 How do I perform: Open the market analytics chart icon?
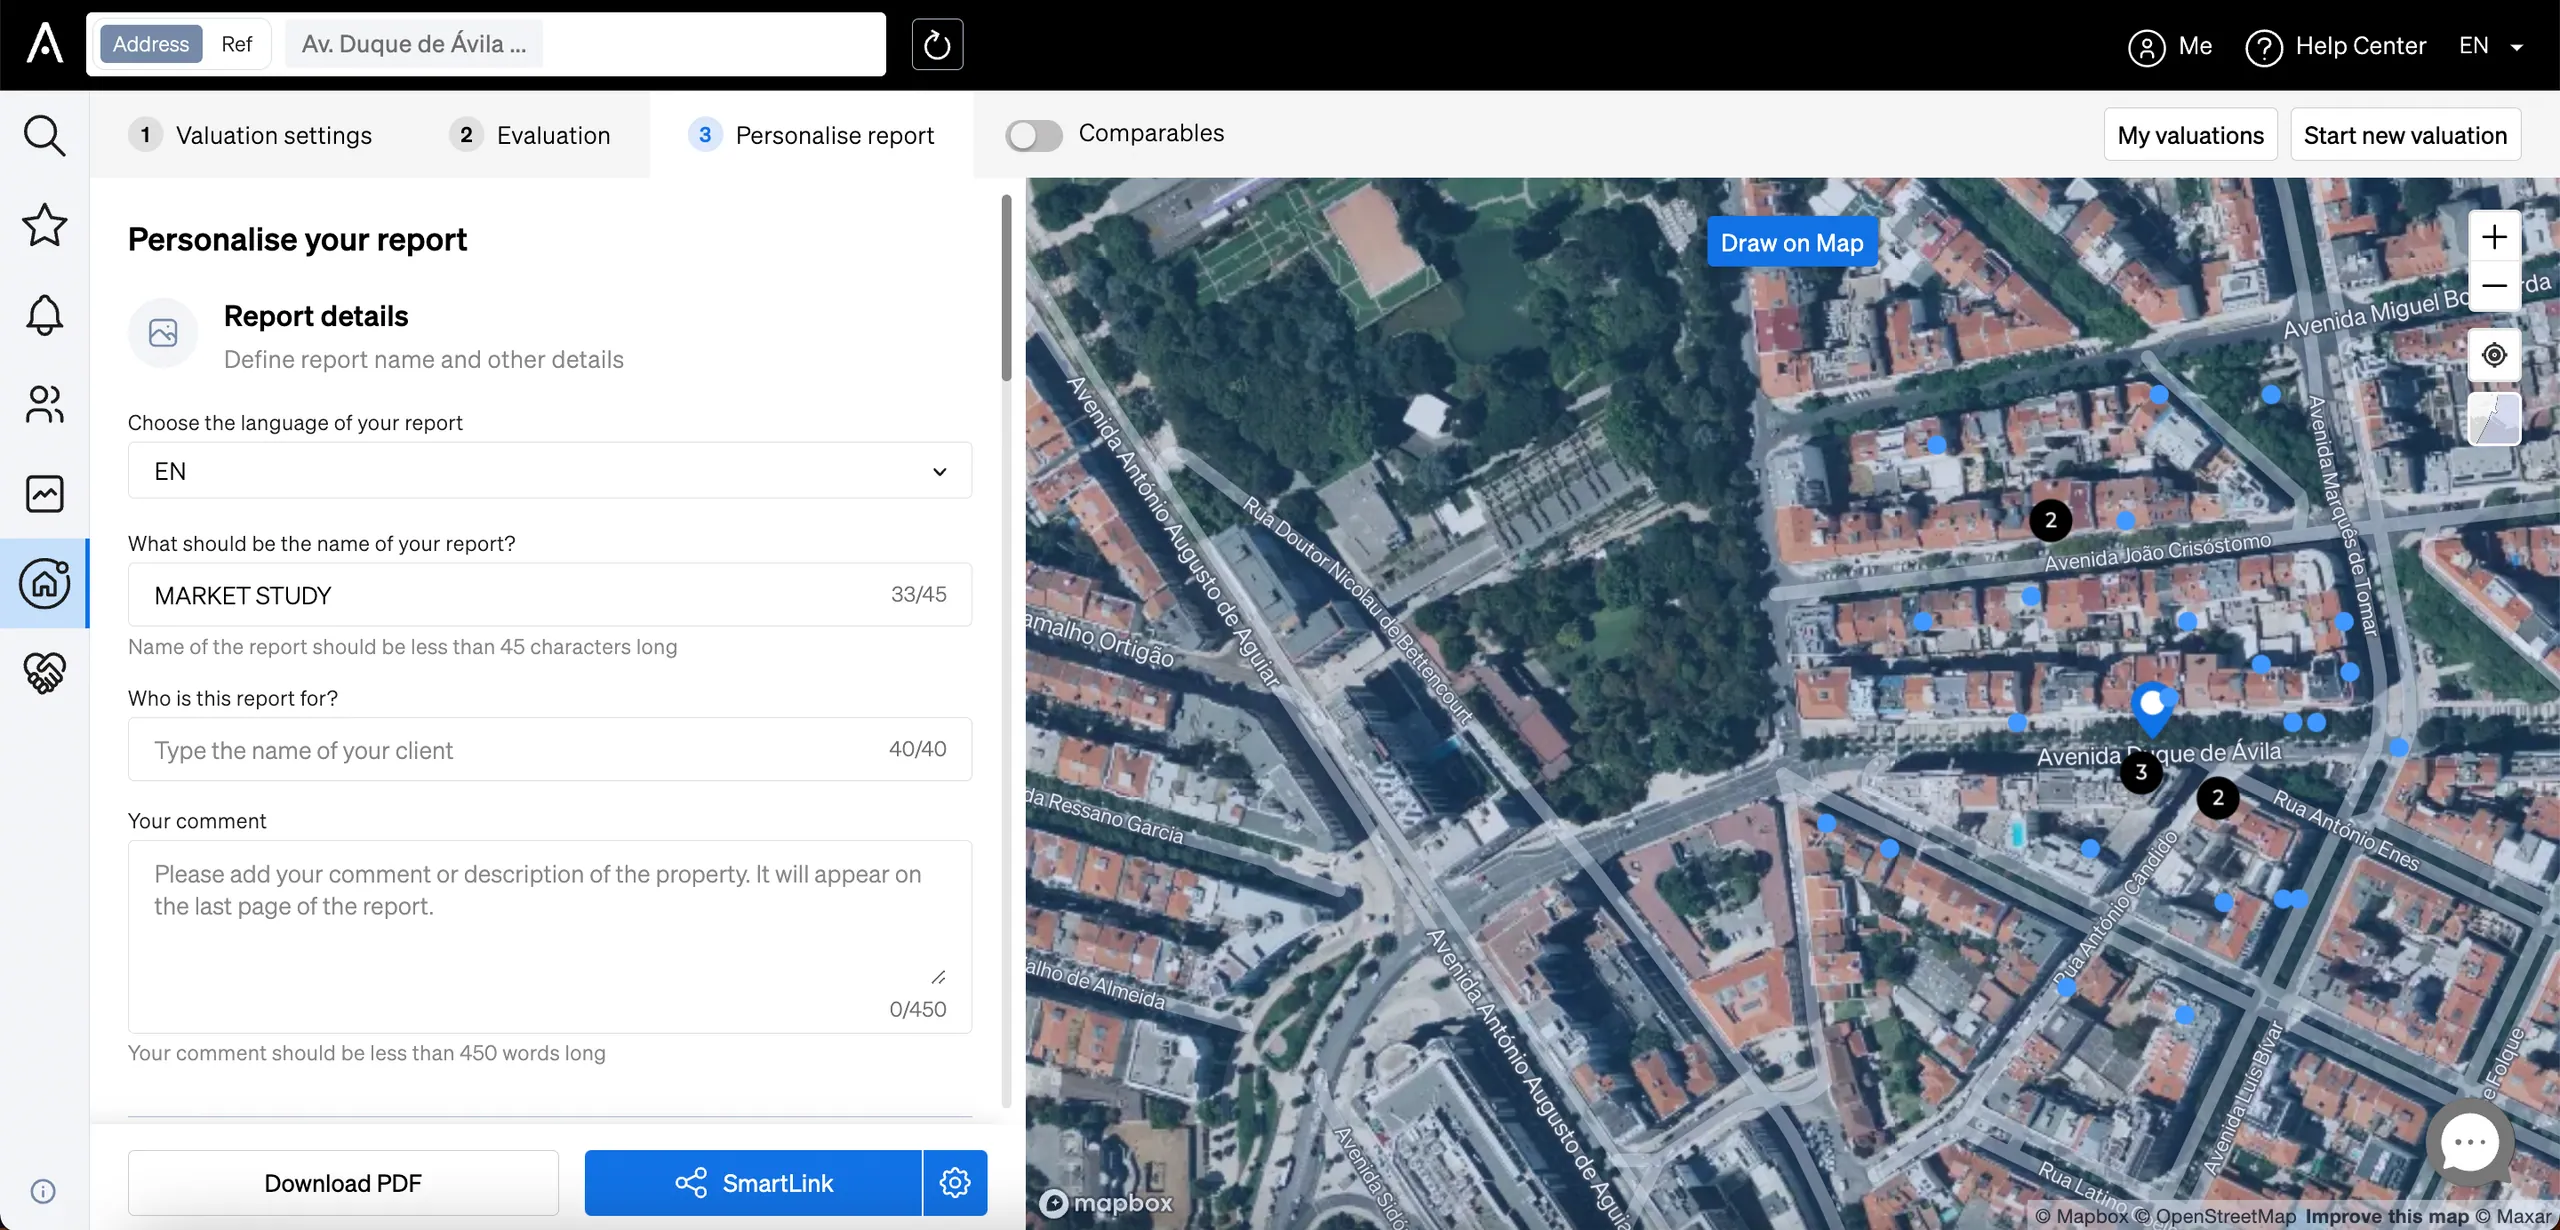point(44,493)
